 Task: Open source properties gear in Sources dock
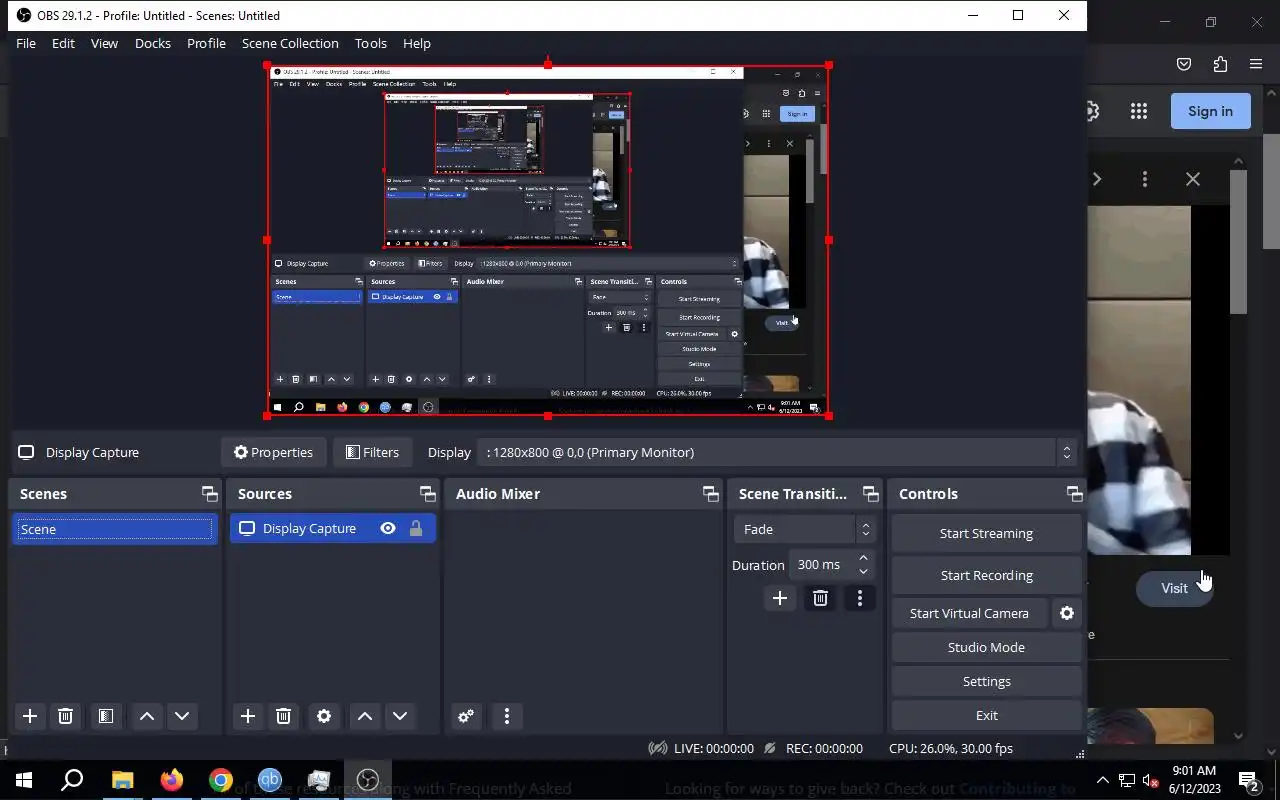(324, 716)
